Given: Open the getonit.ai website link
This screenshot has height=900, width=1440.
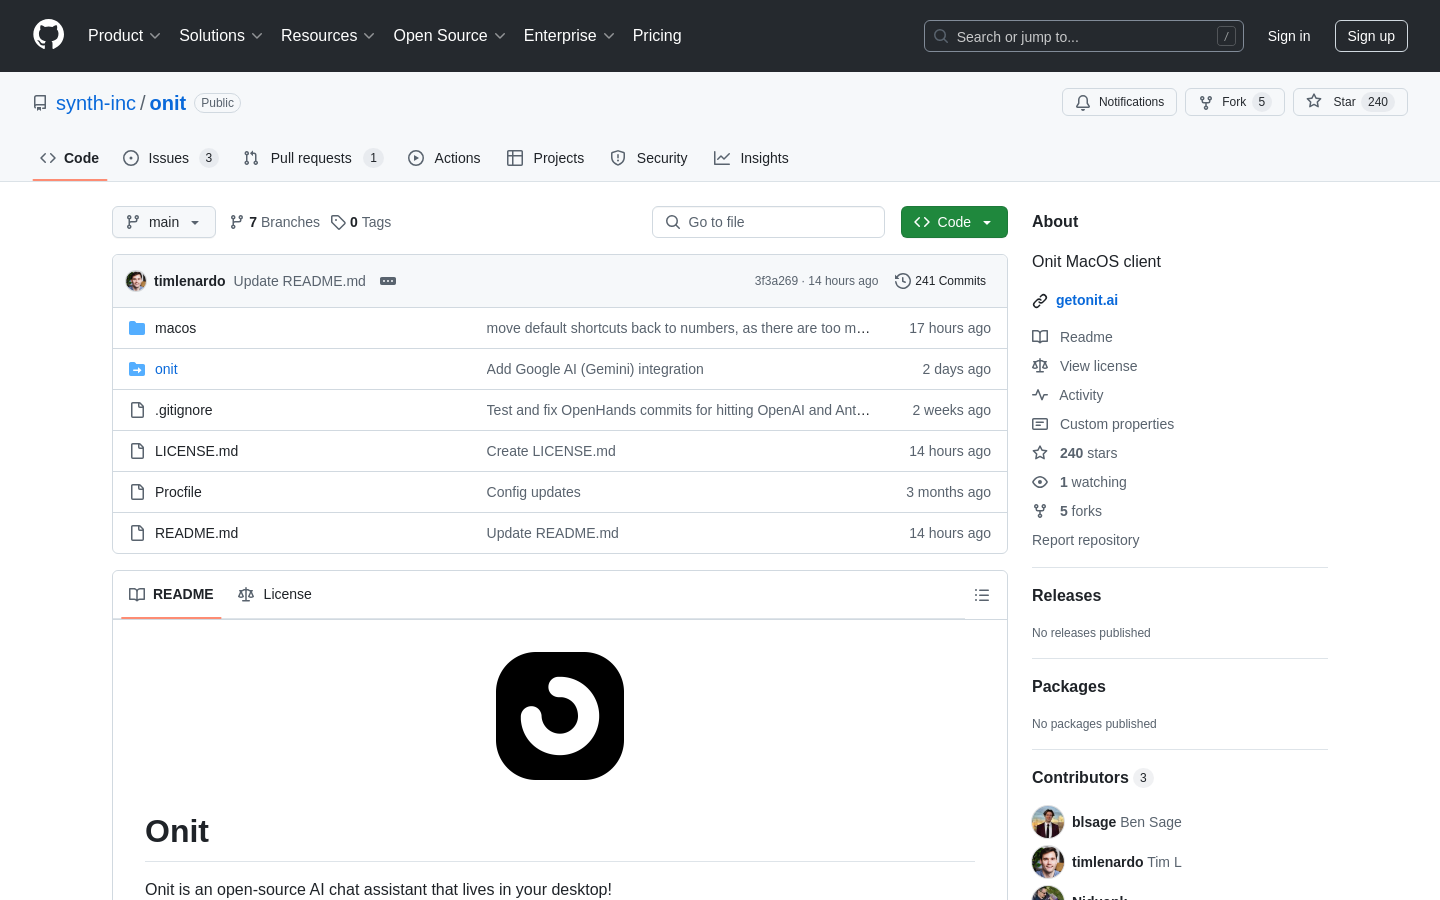Looking at the screenshot, I should [x=1087, y=300].
